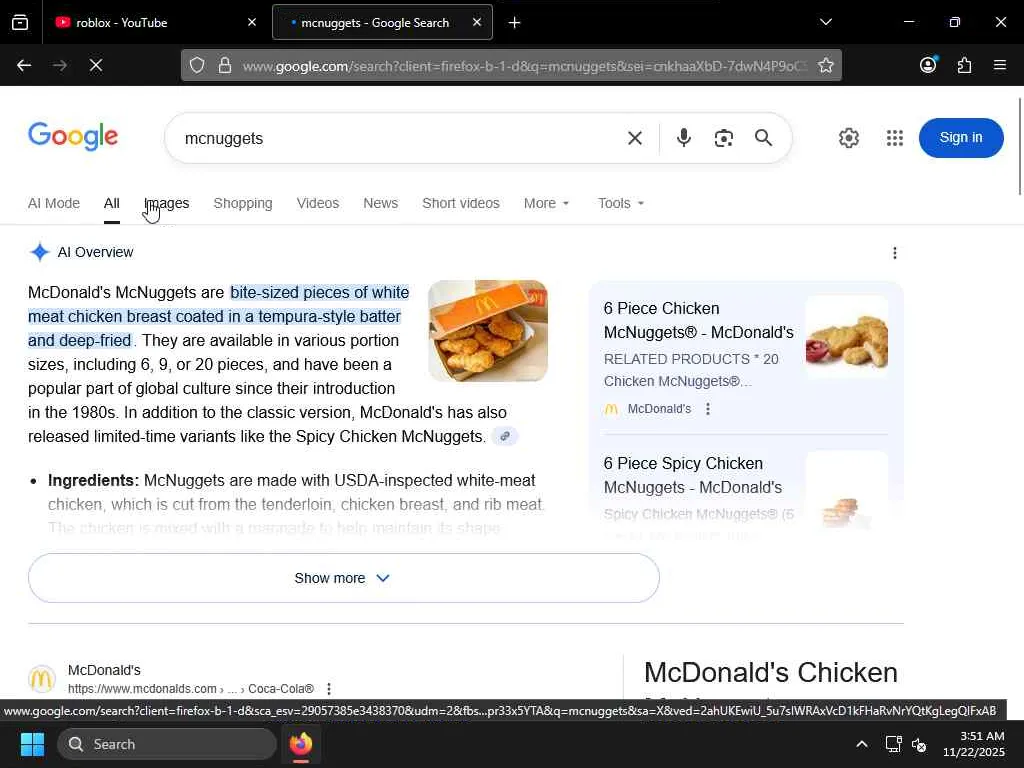This screenshot has height=768, width=1024.
Task: Open muted volume tray icon
Action: tap(920, 744)
